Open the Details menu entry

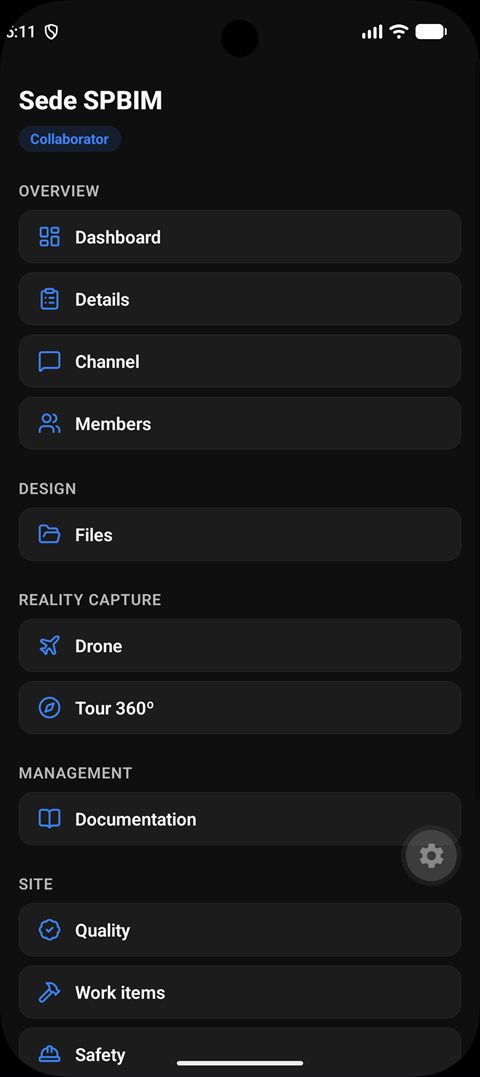point(240,299)
